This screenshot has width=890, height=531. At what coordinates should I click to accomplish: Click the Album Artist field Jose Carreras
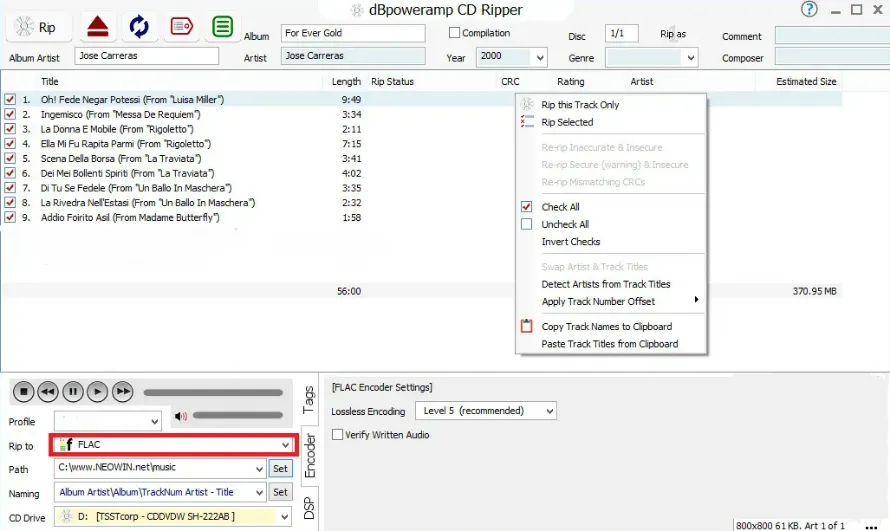tap(146, 56)
